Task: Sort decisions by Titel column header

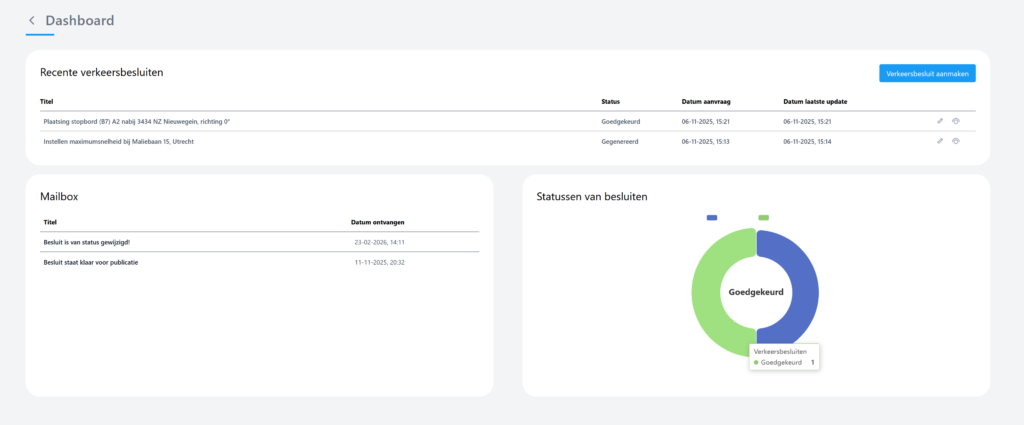Action: pos(46,102)
